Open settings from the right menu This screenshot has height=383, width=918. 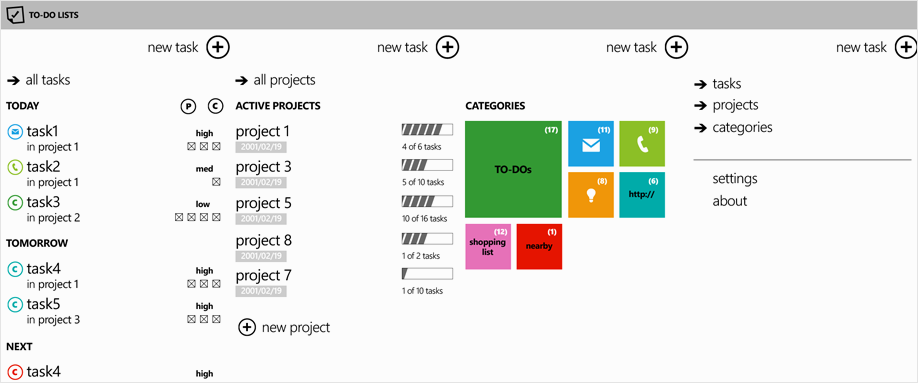click(735, 179)
